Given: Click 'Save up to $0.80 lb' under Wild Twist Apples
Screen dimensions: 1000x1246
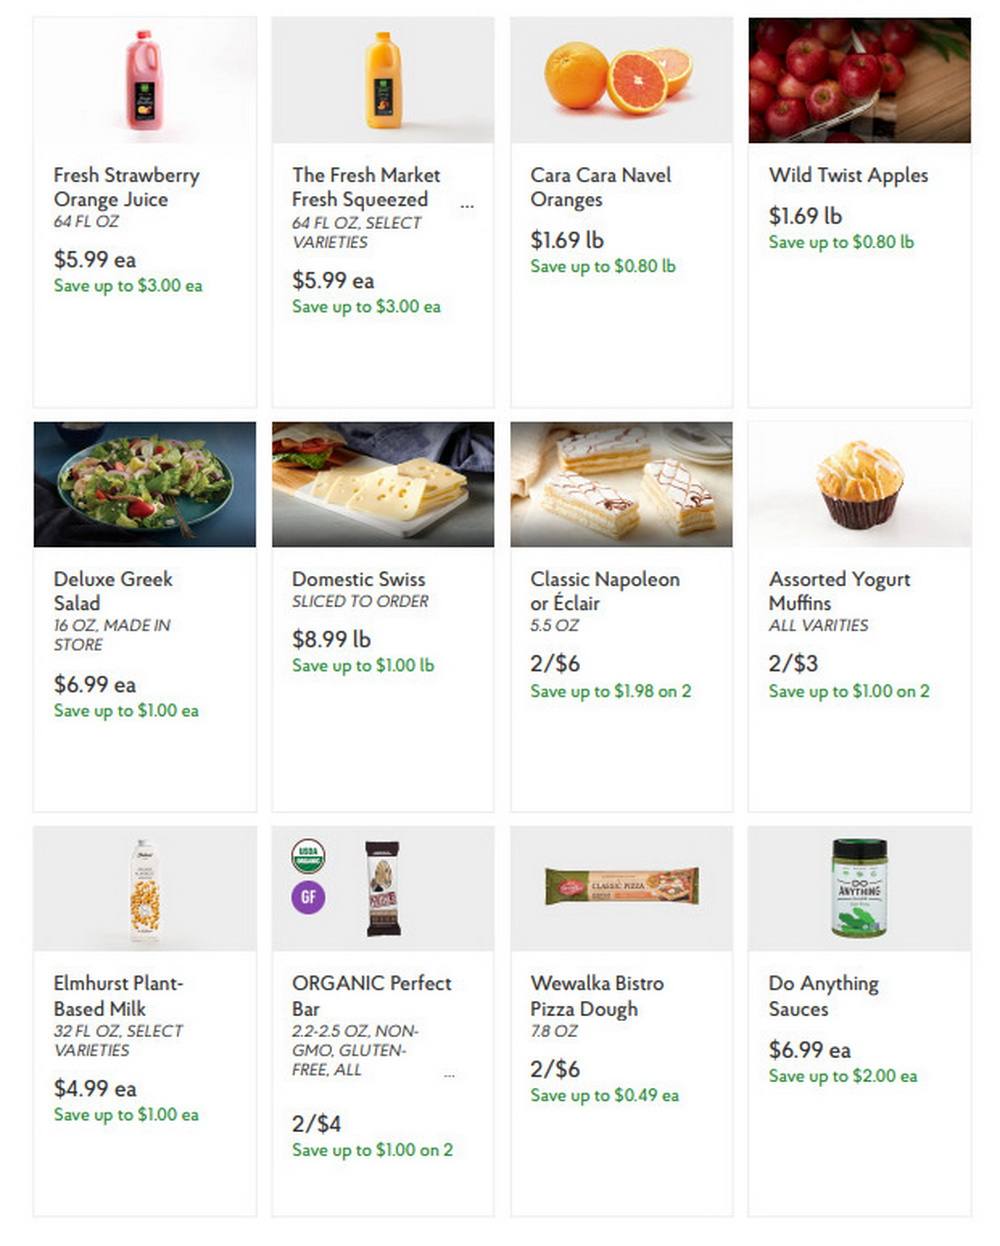Looking at the screenshot, I should point(840,242).
